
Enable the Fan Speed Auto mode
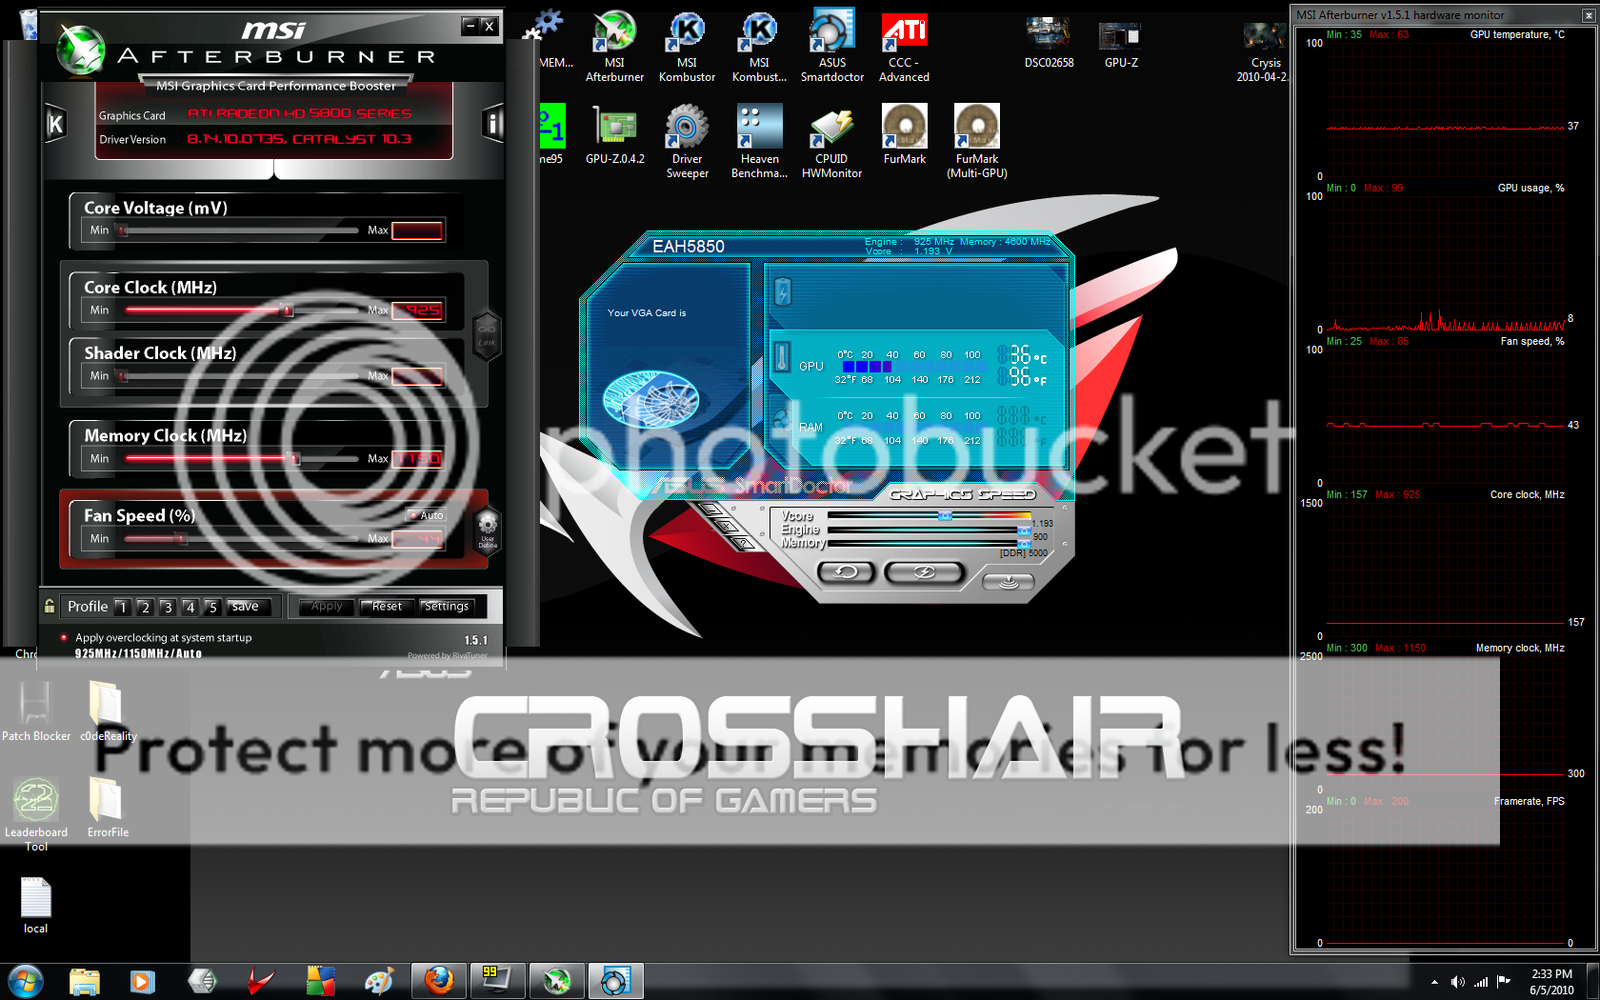(426, 515)
